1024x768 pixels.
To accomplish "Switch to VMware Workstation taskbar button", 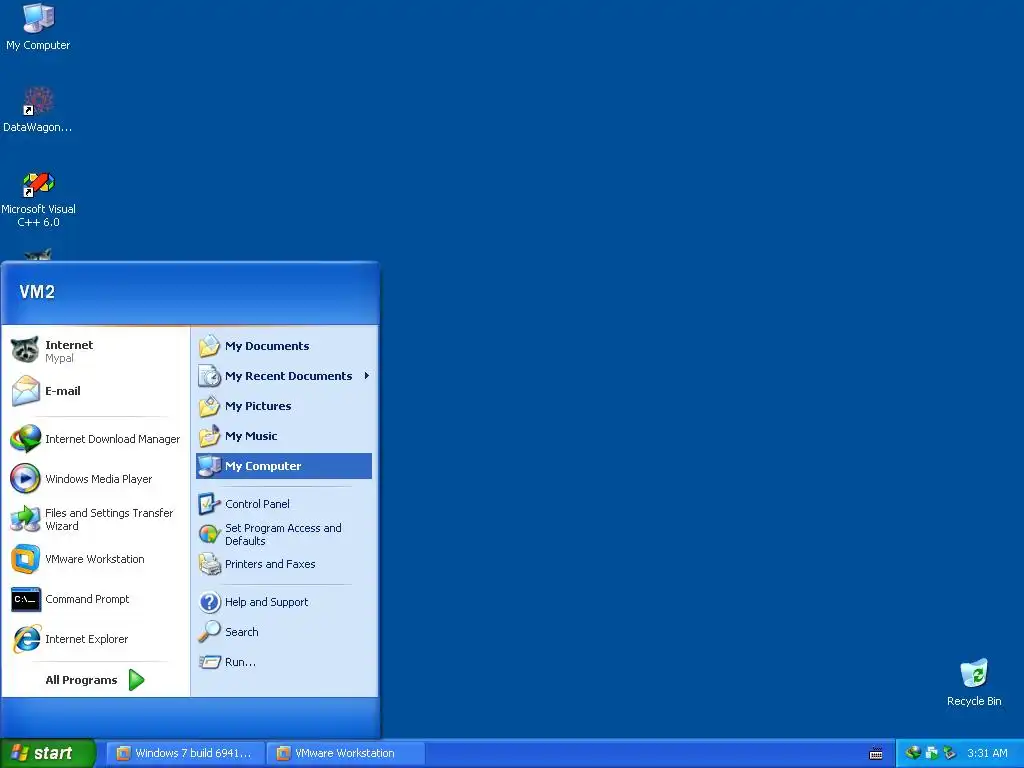I will [x=345, y=753].
